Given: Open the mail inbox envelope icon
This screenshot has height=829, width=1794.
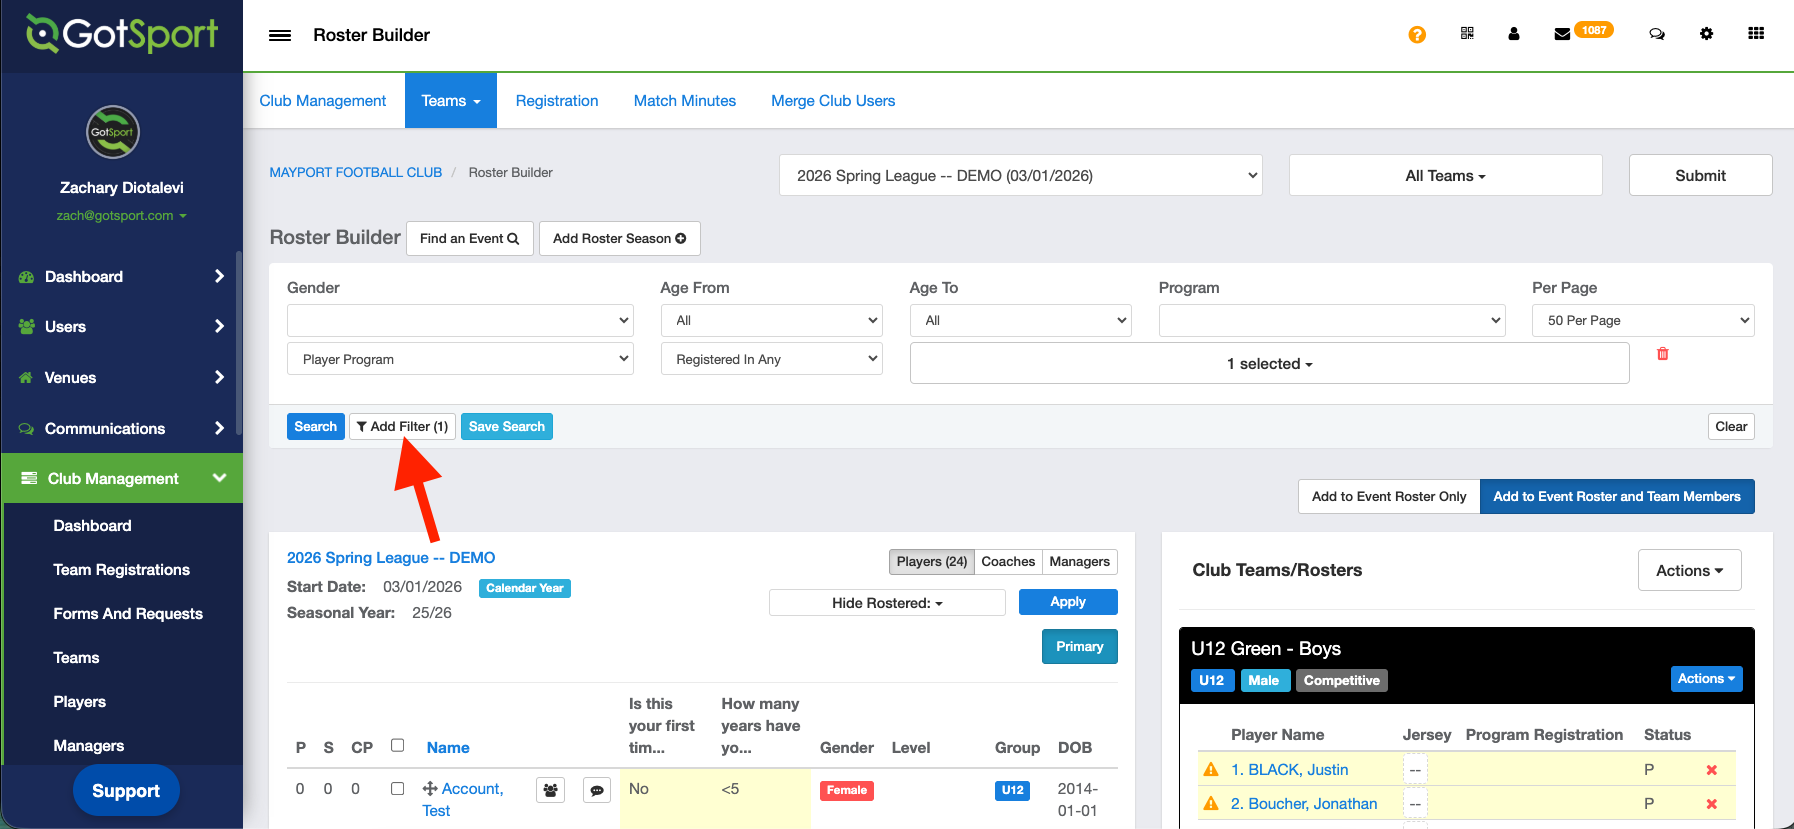Looking at the screenshot, I should pos(1561,35).
